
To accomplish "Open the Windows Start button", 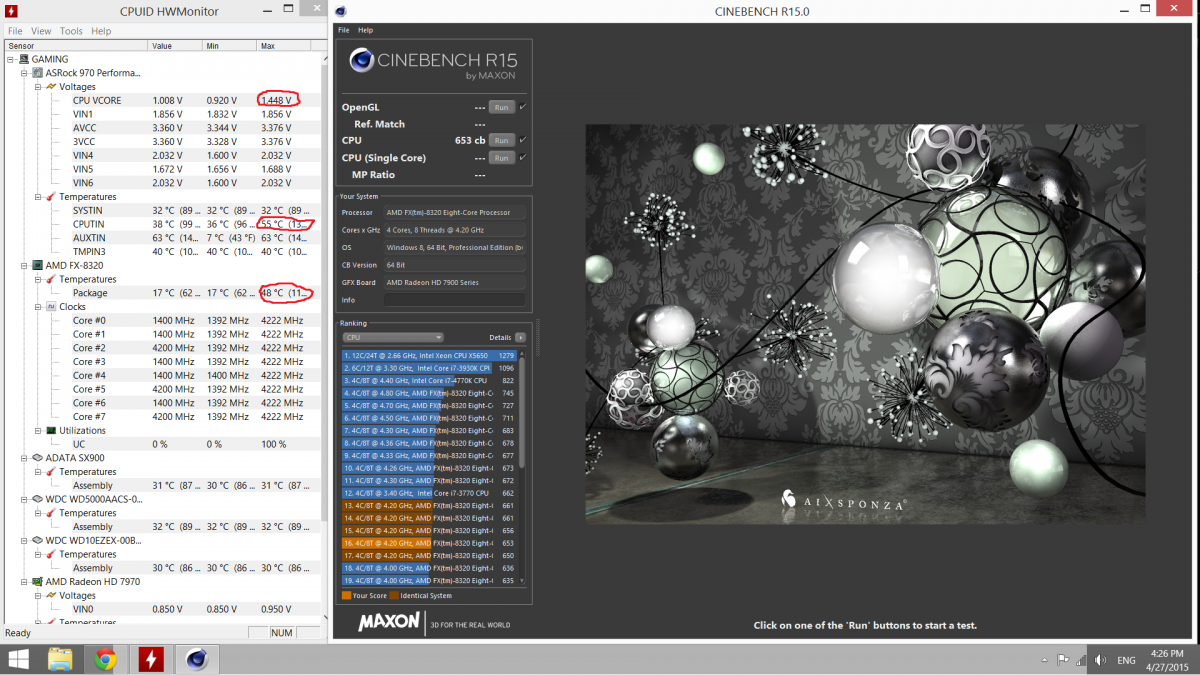I will (19, 659).
